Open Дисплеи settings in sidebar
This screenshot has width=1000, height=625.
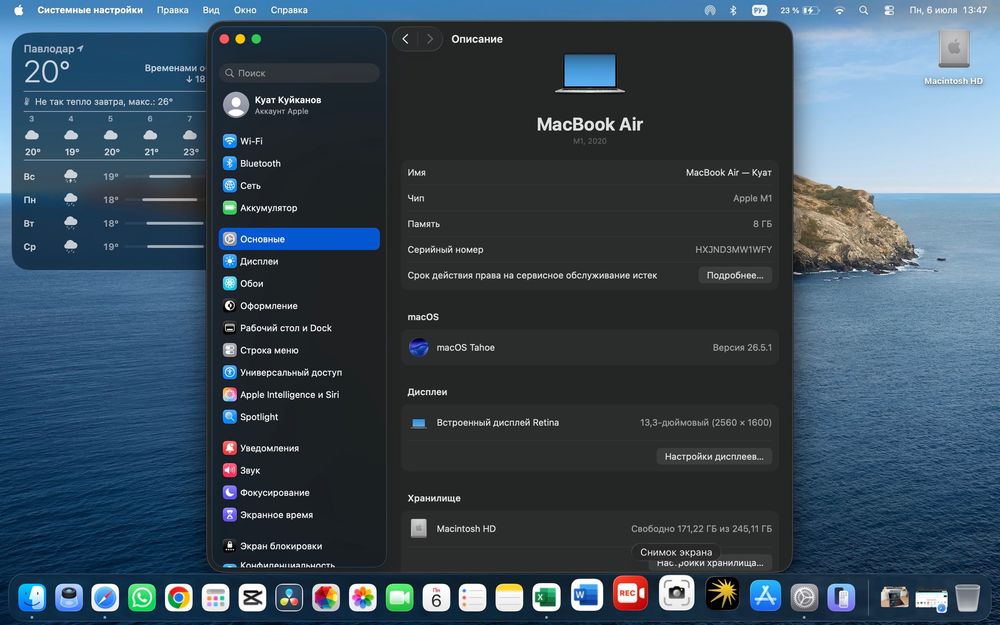pyautogui.click(x=299, y=261)
